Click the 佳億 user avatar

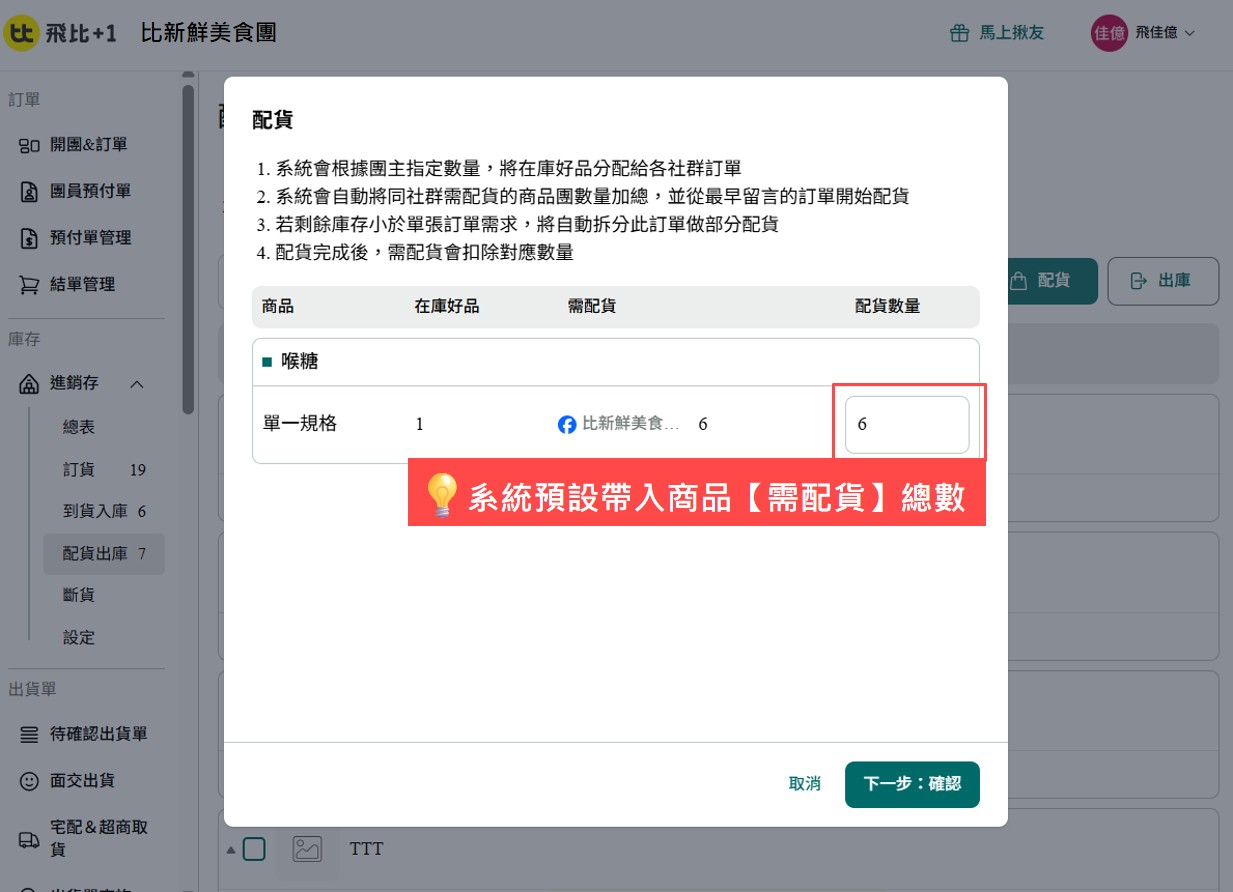pyautogui.click(x=1108, y=33)
